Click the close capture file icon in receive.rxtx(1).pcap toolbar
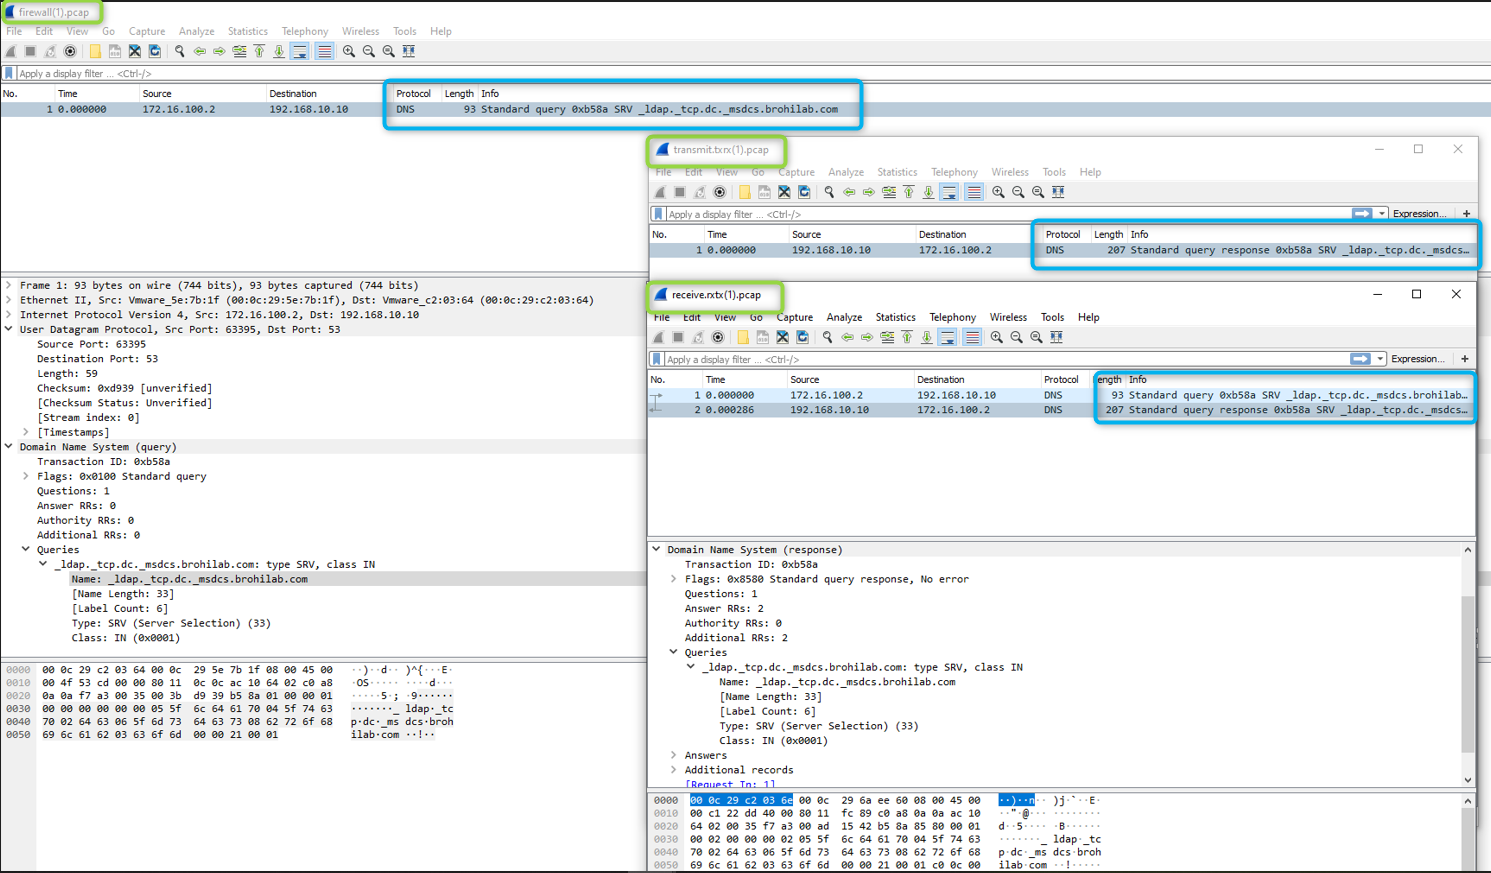This screenshot has height=873, width=1491. (x=783, y=338)
